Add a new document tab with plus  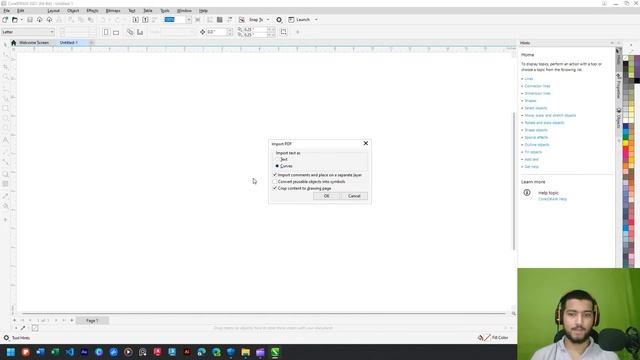91,42
